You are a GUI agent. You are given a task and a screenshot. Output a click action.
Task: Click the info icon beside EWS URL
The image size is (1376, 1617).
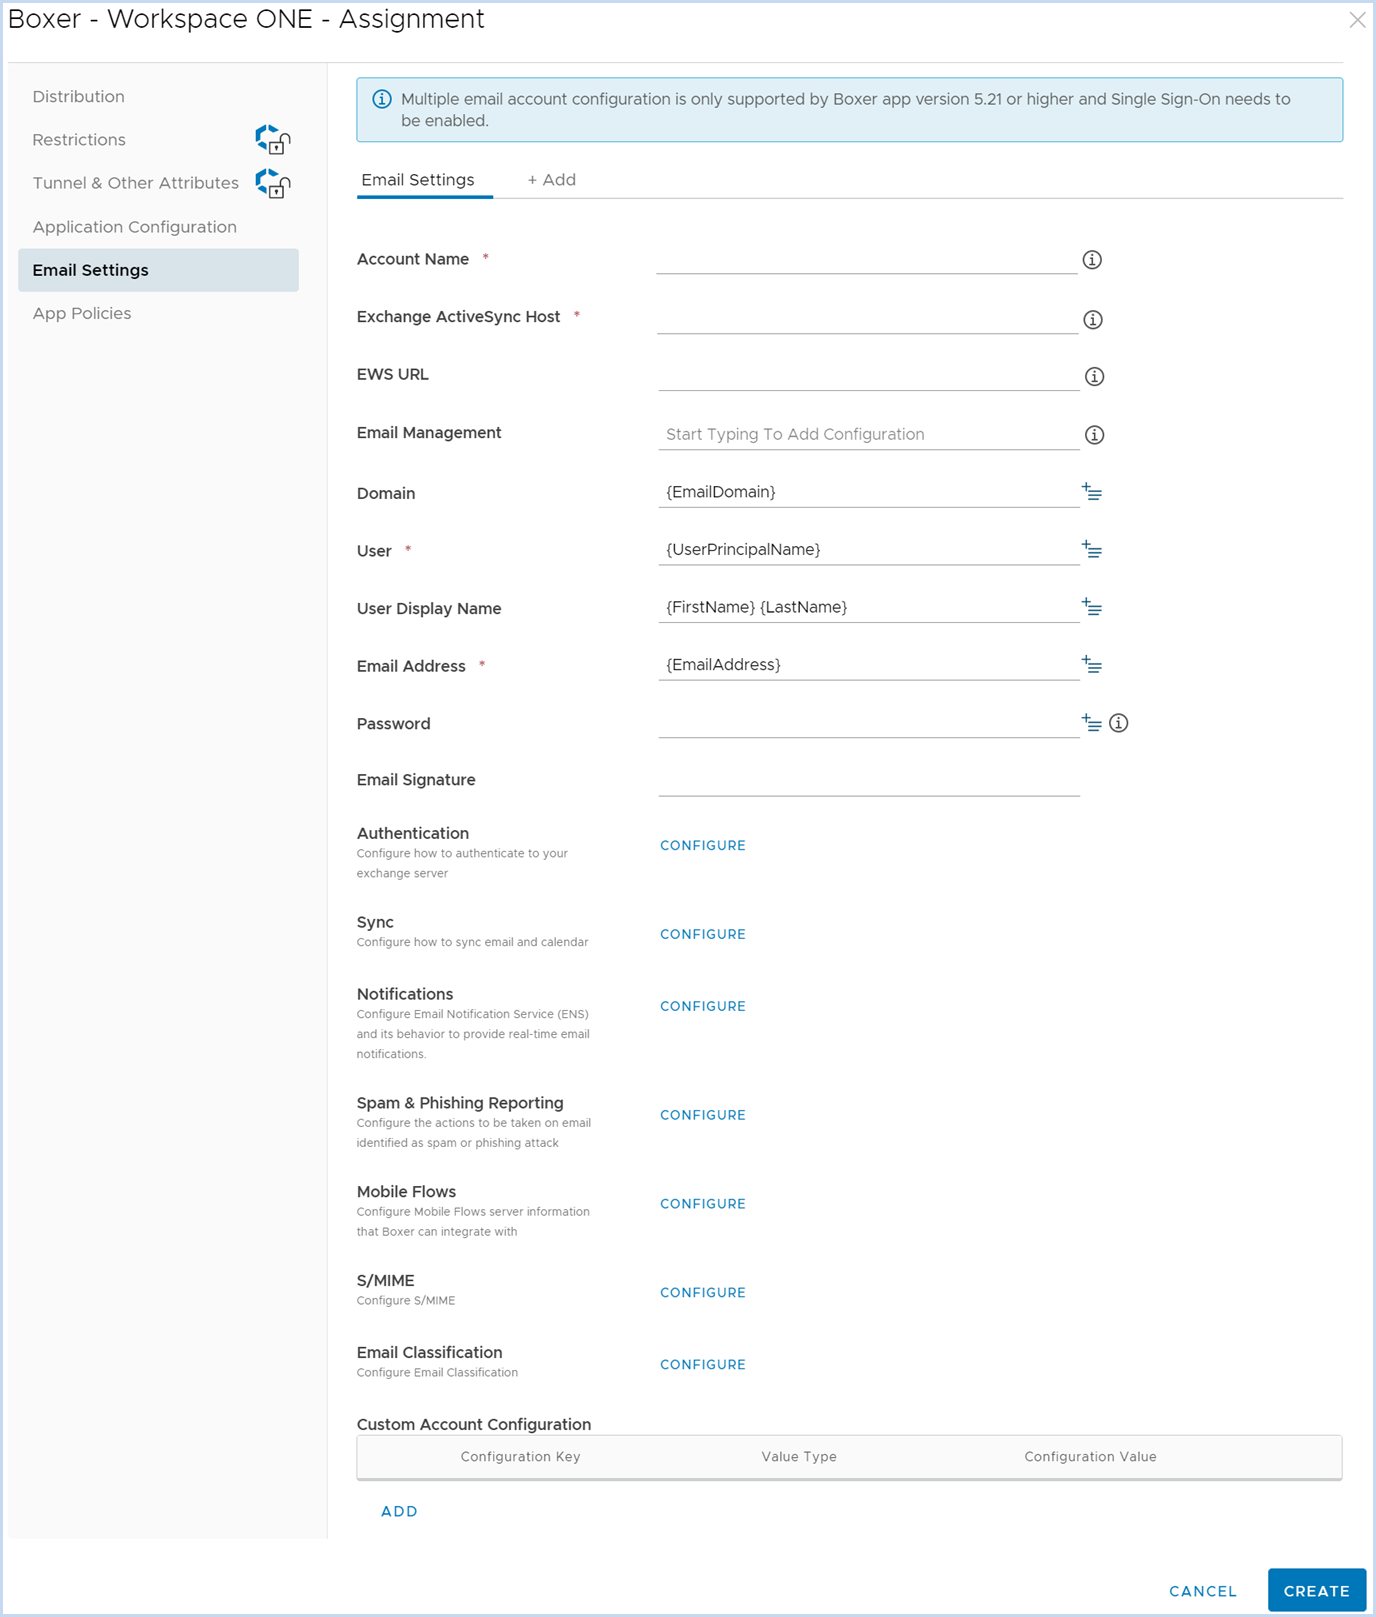pos(1095,377)
